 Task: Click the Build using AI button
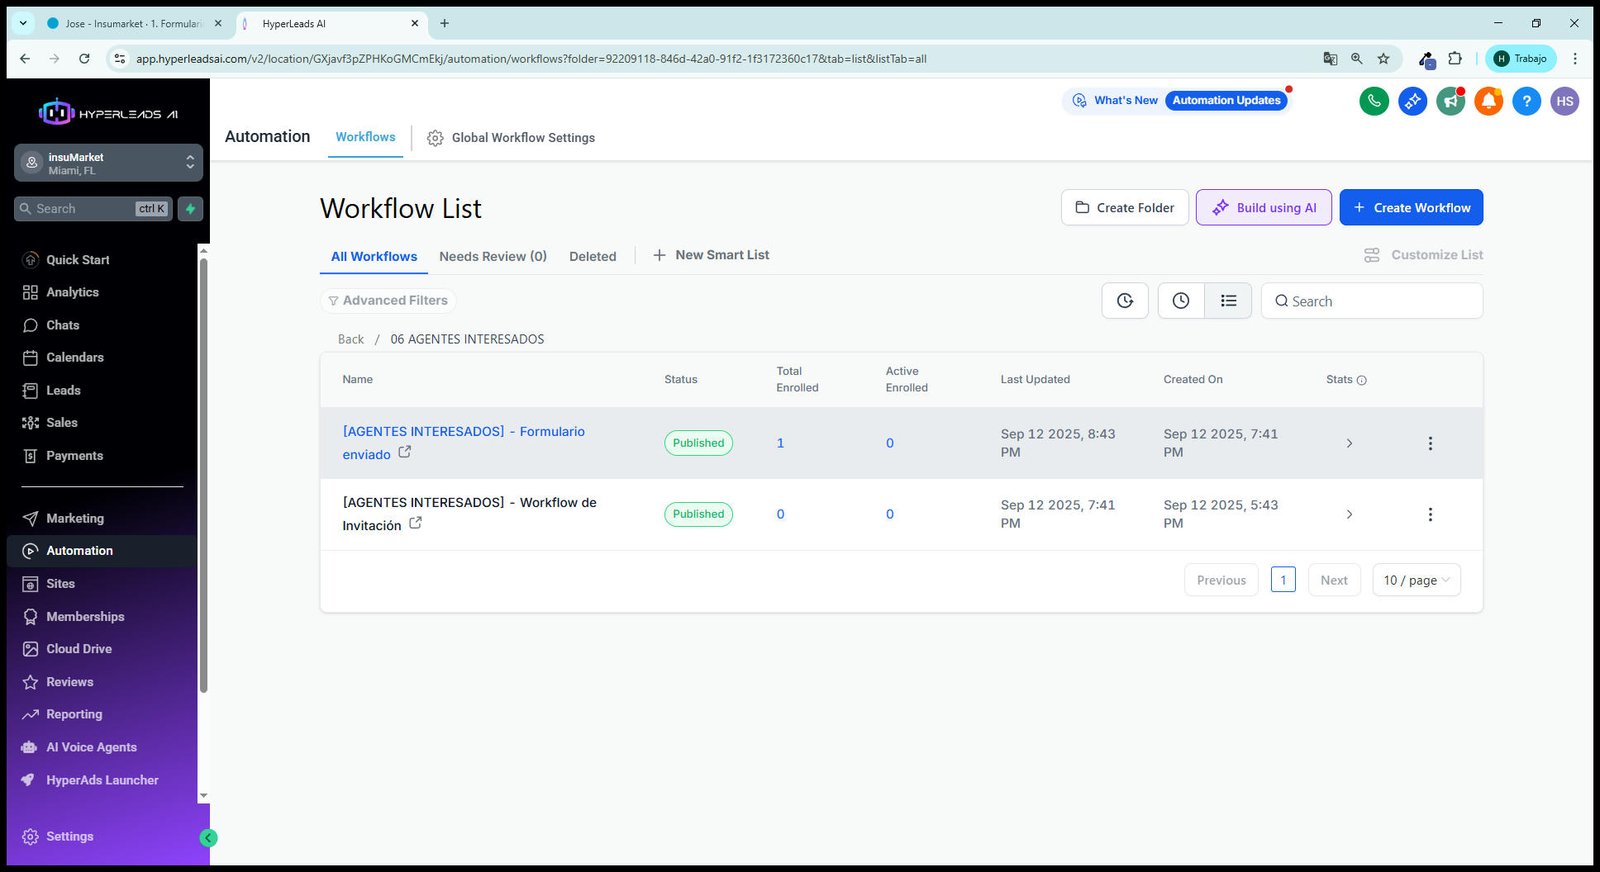click(1264, 207)
